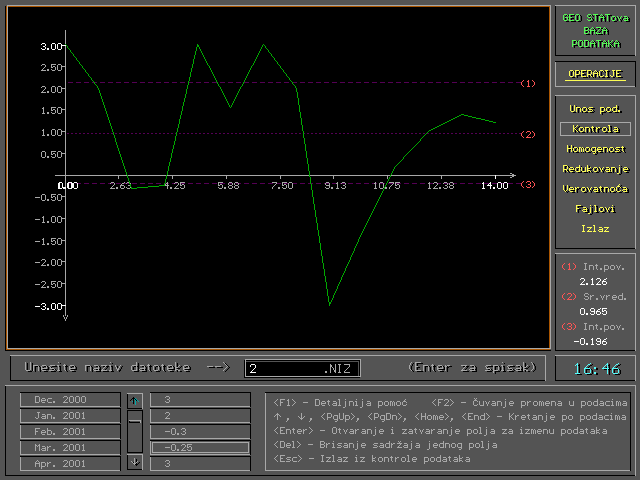Select the Feb. 2001 value field -0.3
640x480 pixels.
[x=200, y=431]
